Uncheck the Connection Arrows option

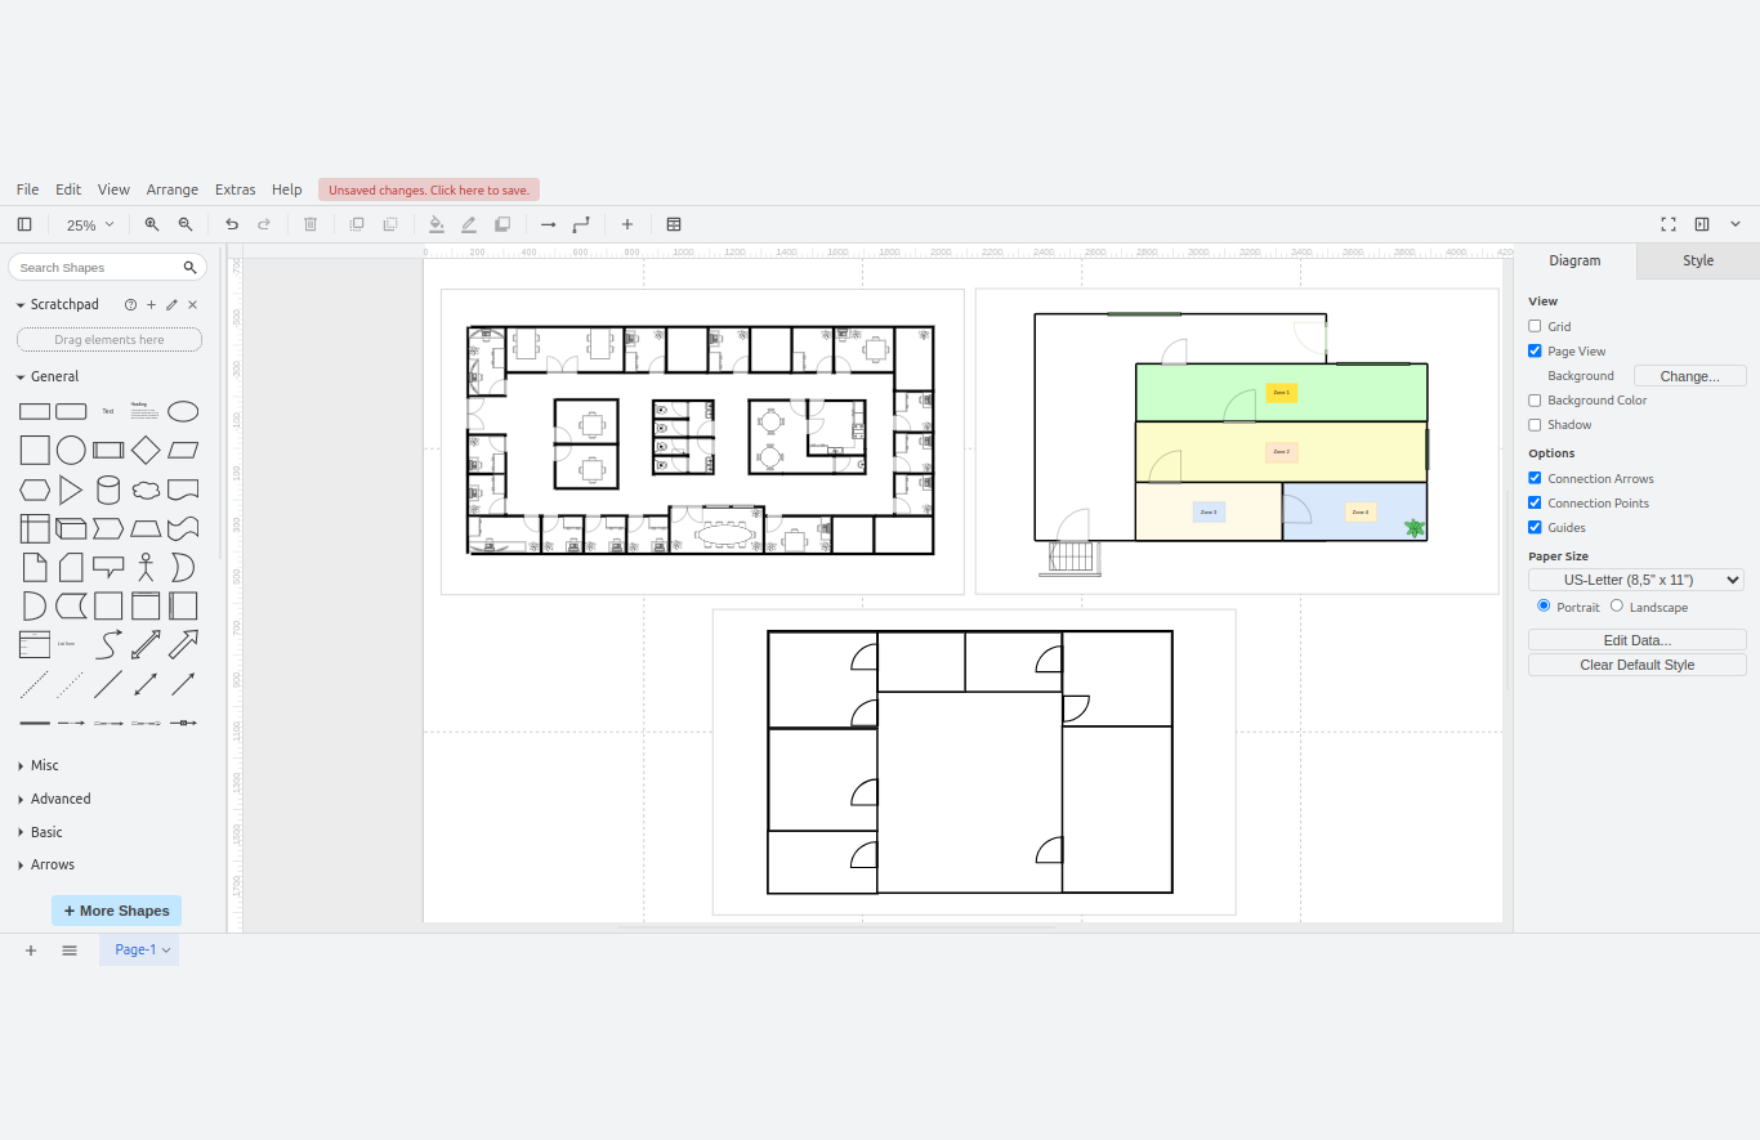pos(1535,478)
